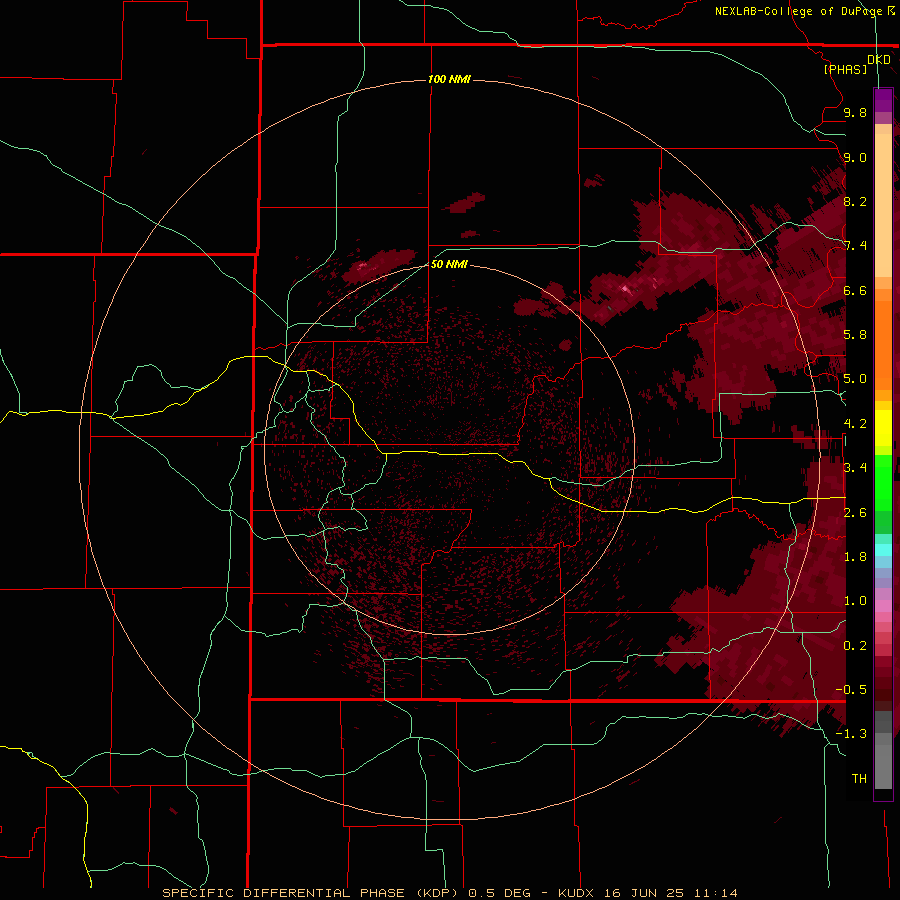Click the bright pink KDP core in the northeast storm
This screenshot has width=900, height=900.
point(626,290)
